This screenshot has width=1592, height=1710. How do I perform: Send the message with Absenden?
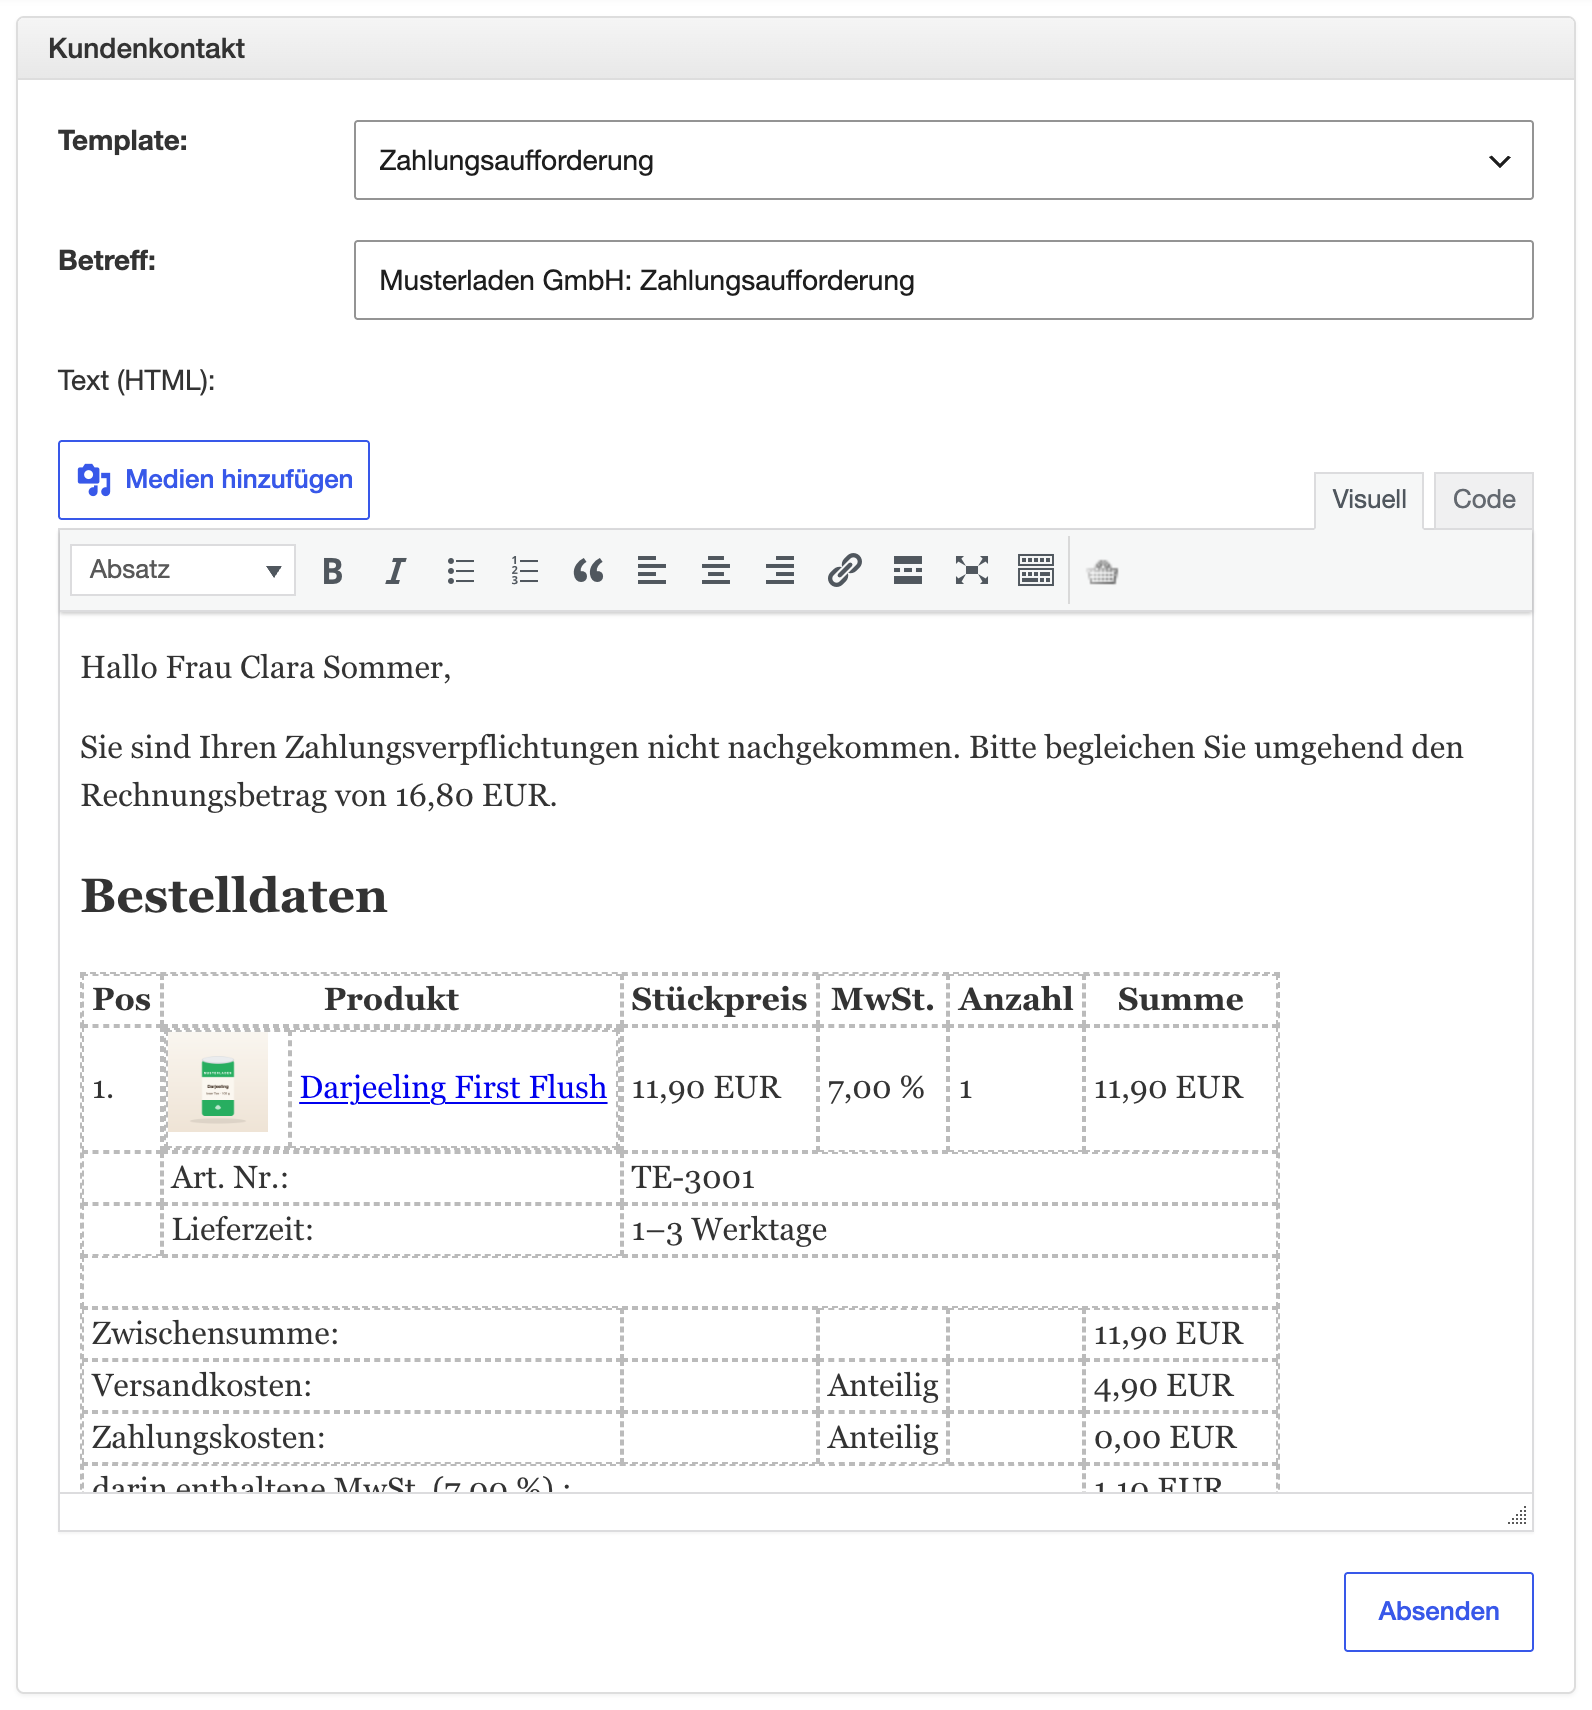[1439, 1612]
